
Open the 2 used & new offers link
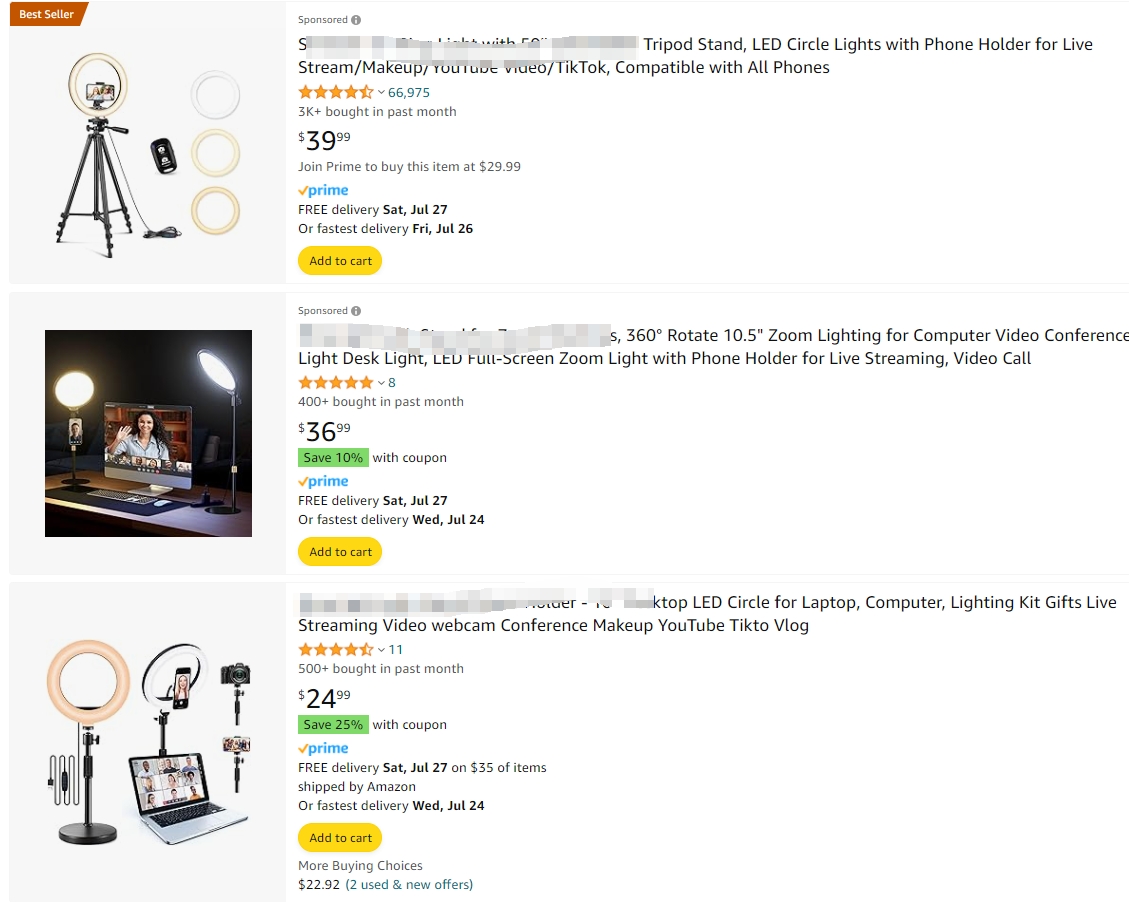pos(409,885)
